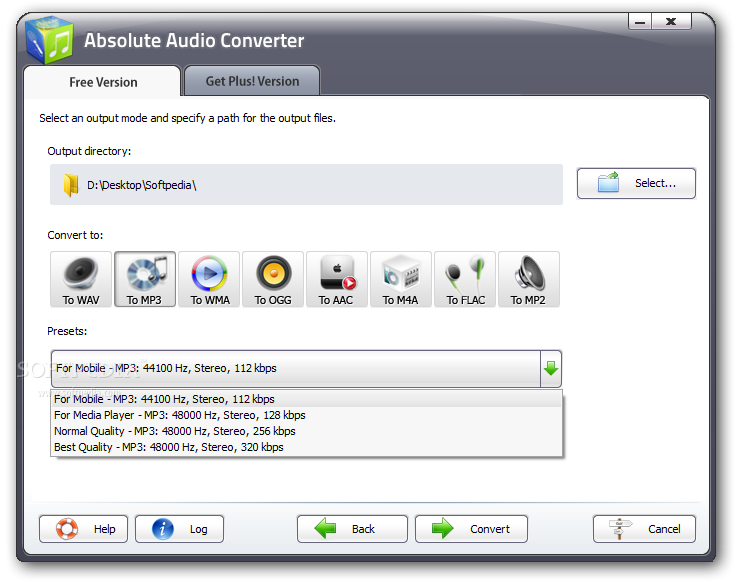This screenshot has height=582, width=736.
Task: Choose the To WAV format icon
Action: tap(81, 279)
